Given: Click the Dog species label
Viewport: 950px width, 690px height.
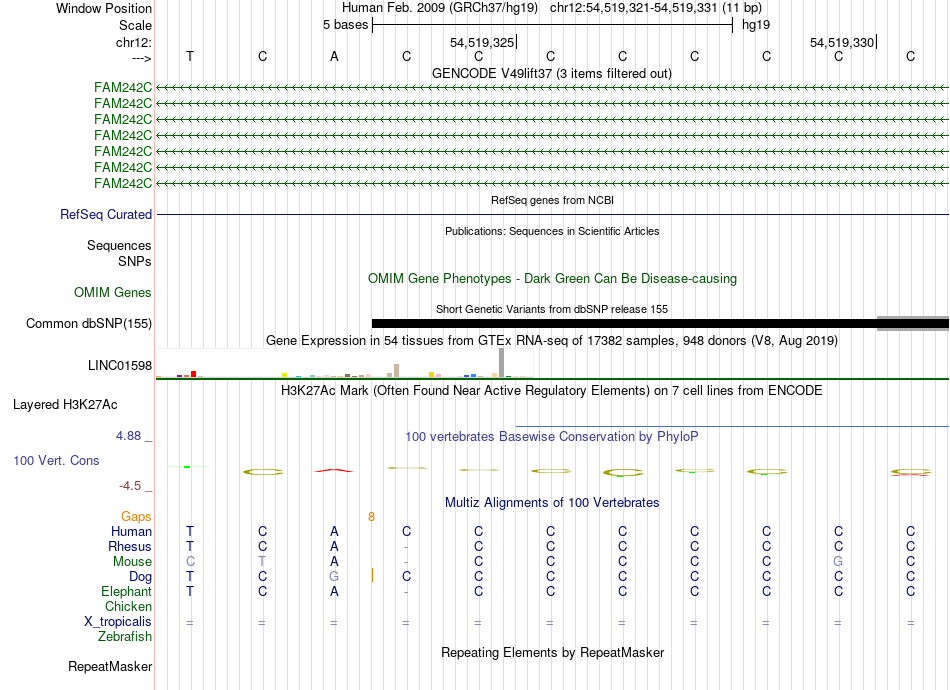Looking at the screenshot, I should point(140,577).
